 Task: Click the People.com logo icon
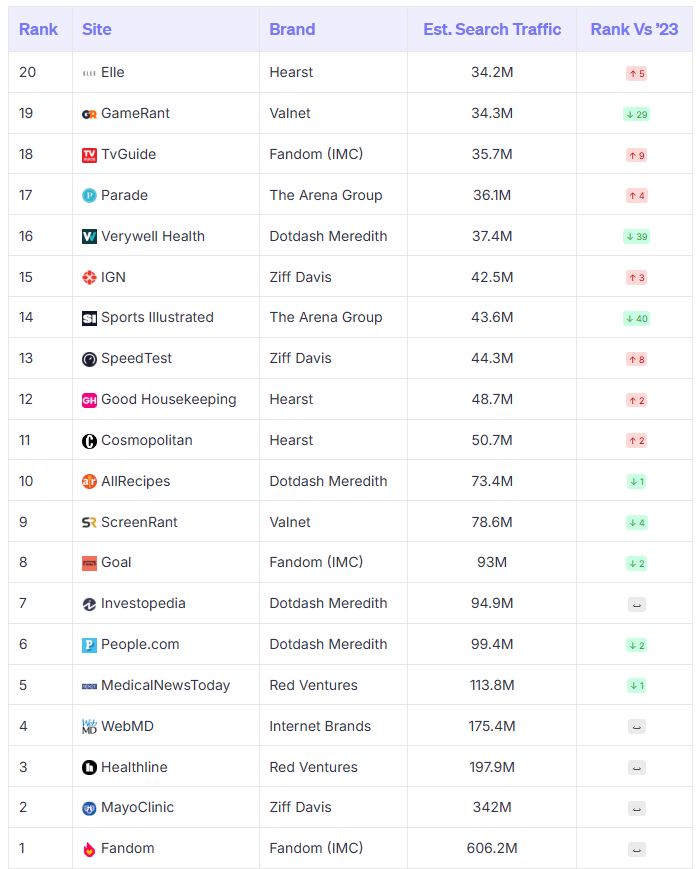(90, 645)
